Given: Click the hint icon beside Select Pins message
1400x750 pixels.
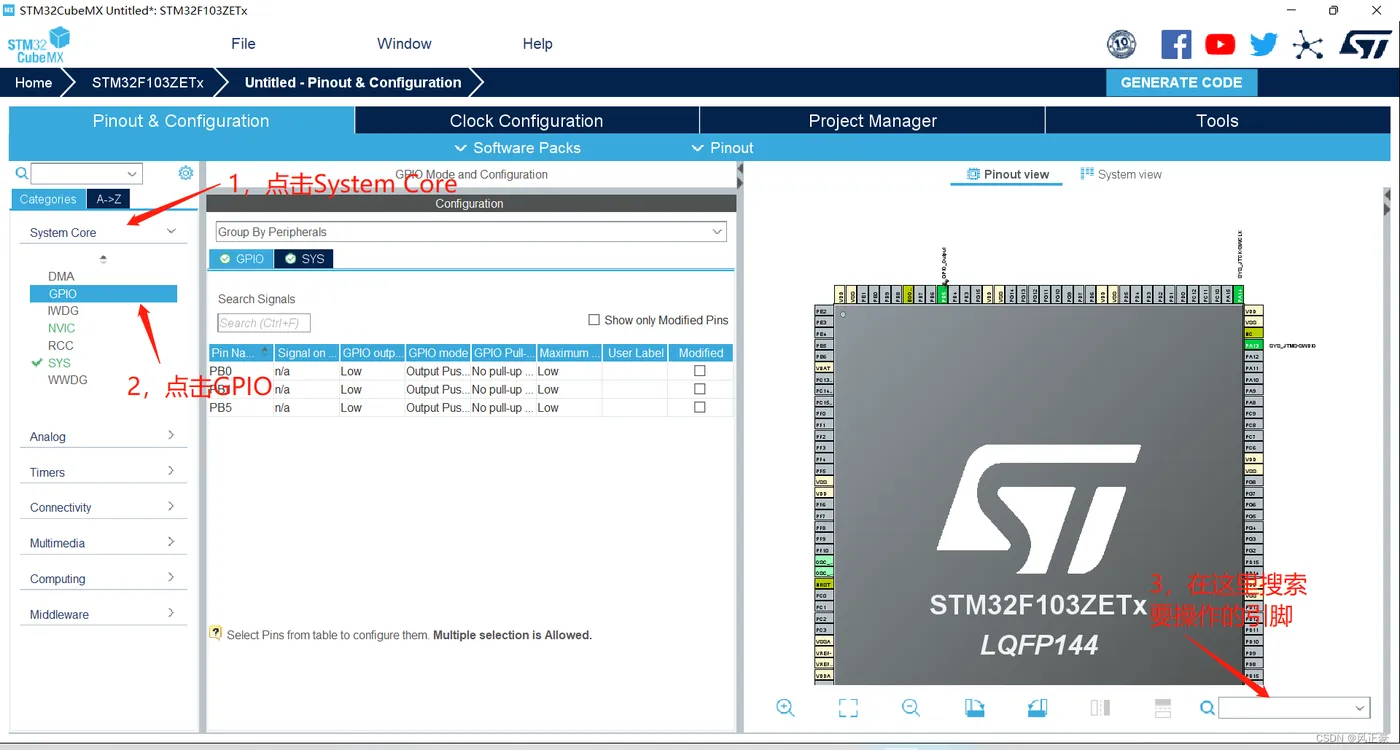Looking at the screenshot, I should [215, 633].
